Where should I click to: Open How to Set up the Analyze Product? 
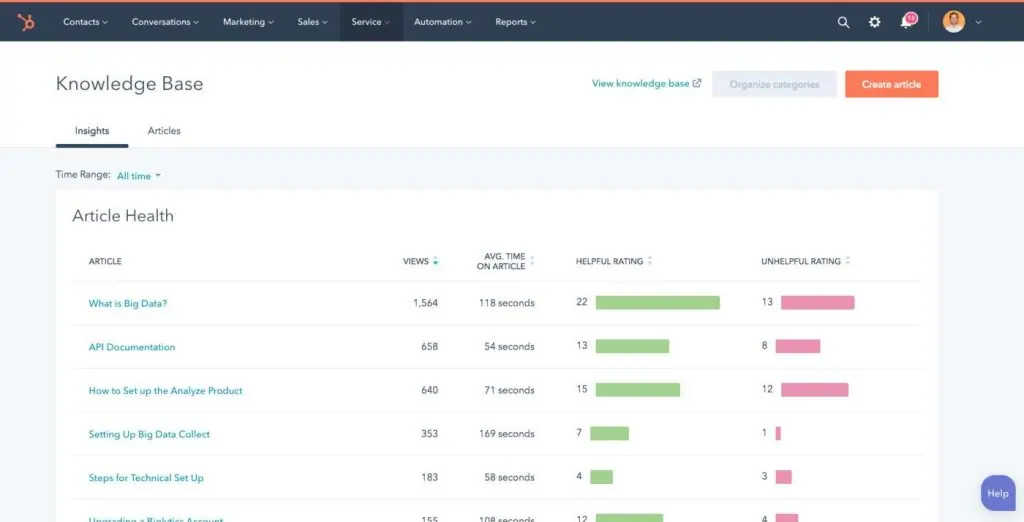click(165, 391)
